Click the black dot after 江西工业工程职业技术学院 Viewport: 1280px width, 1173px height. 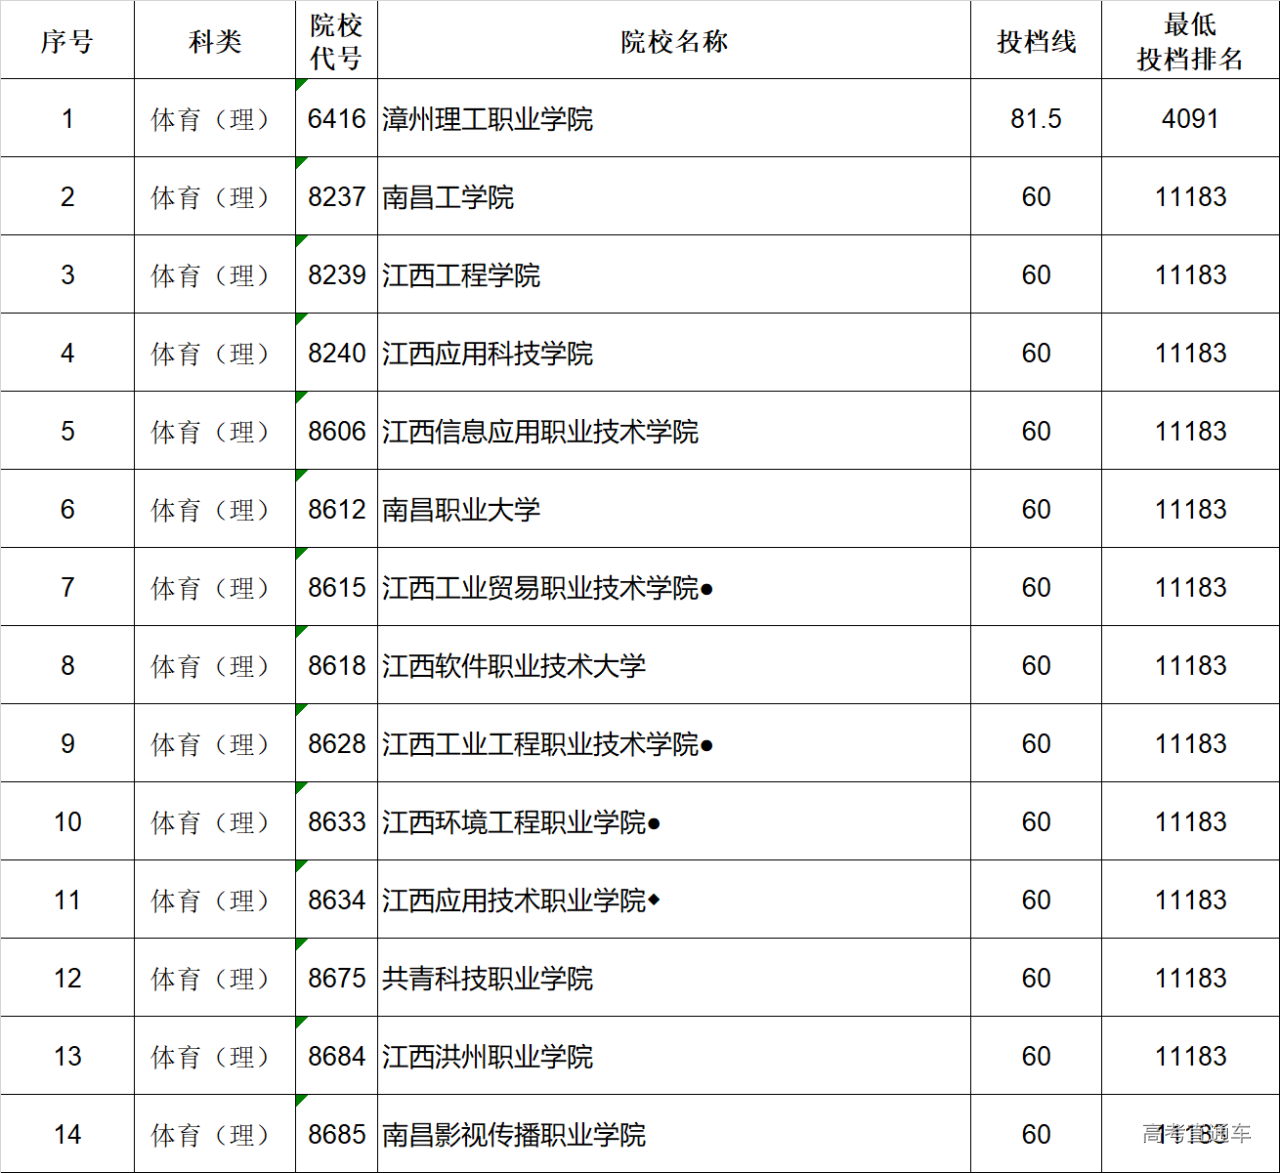tap(707, 745)
